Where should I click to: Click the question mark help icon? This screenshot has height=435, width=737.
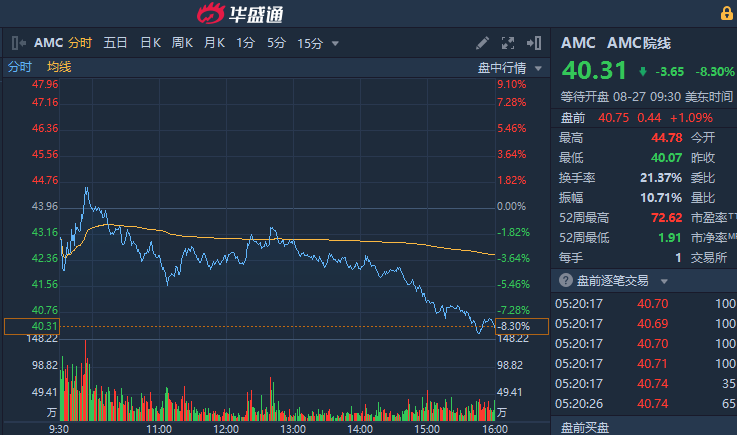[567, 282]
